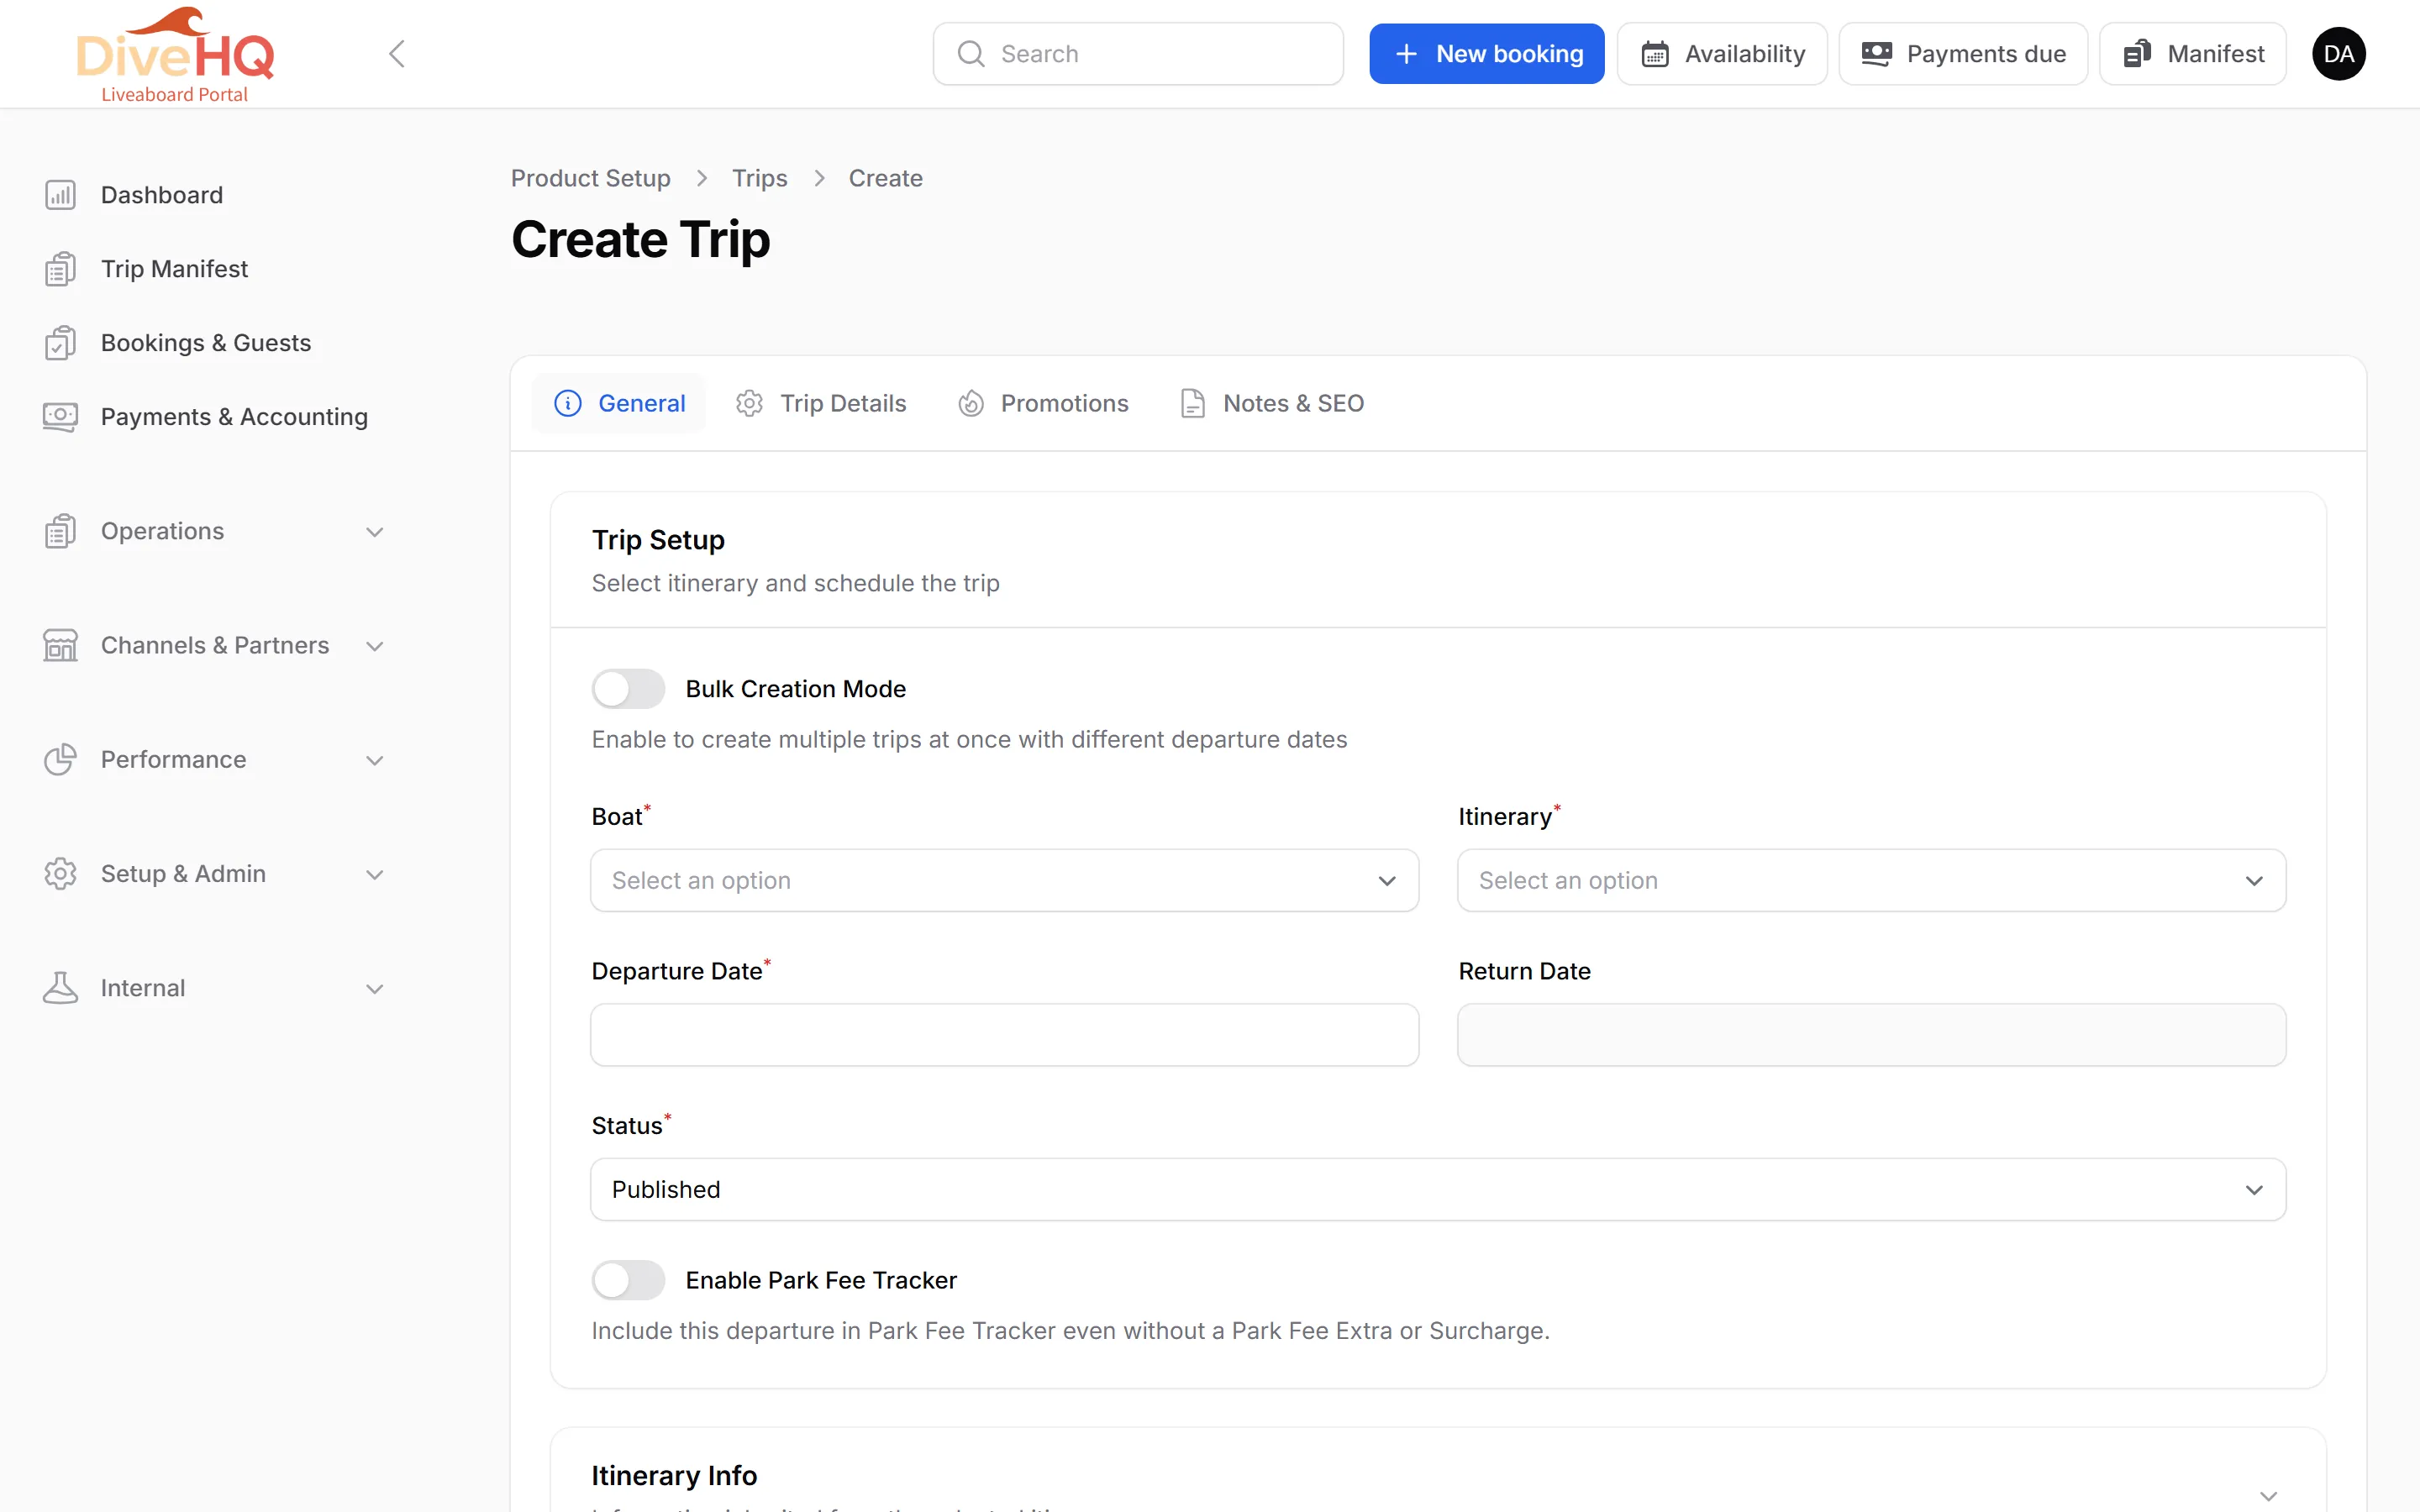
Task: Click the Create breadcrumb
Action: pos(886,178)
